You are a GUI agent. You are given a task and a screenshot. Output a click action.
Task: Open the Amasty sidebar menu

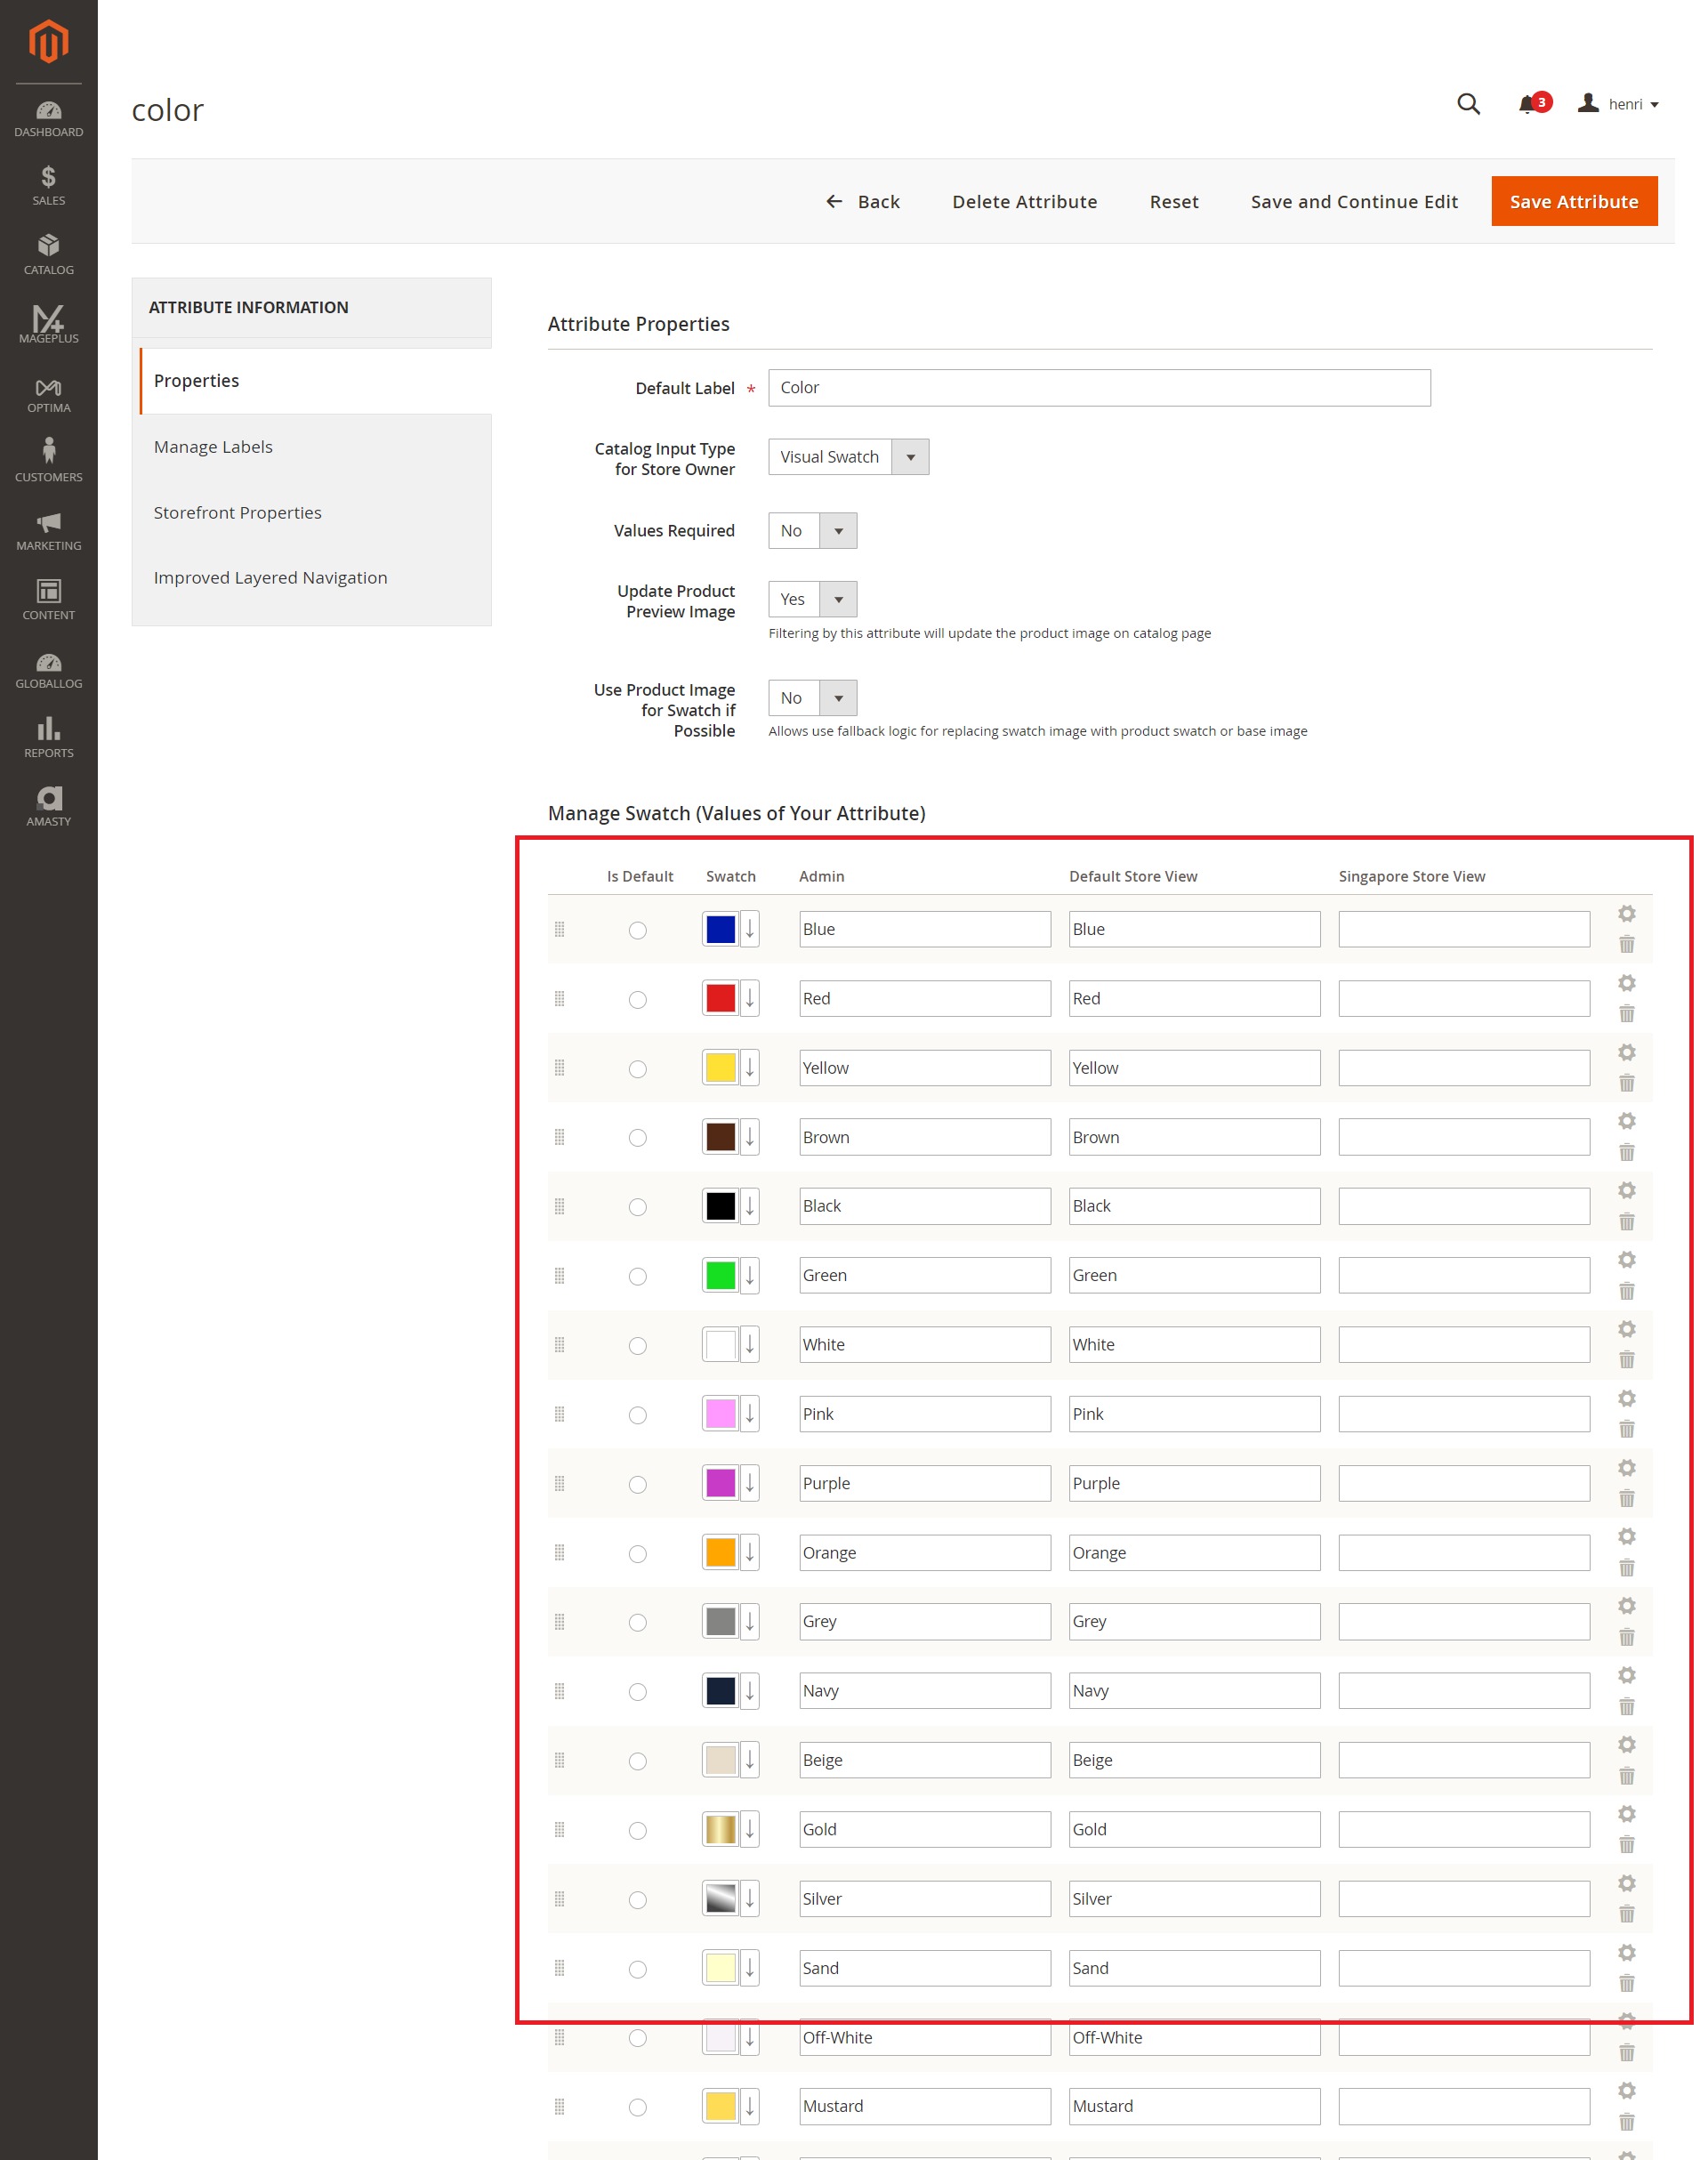[x=48, y=806]
